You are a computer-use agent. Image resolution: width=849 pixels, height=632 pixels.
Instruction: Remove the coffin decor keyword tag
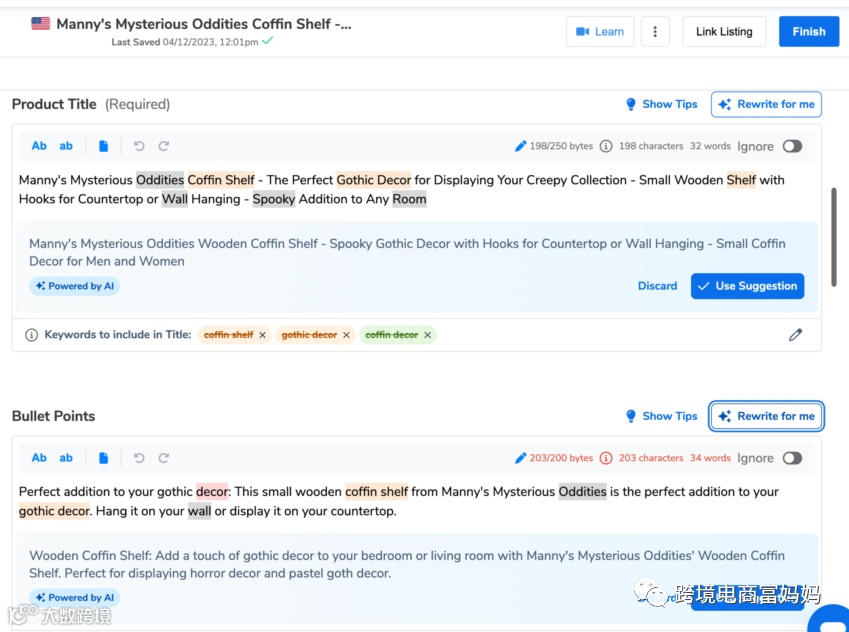[428, 335]
